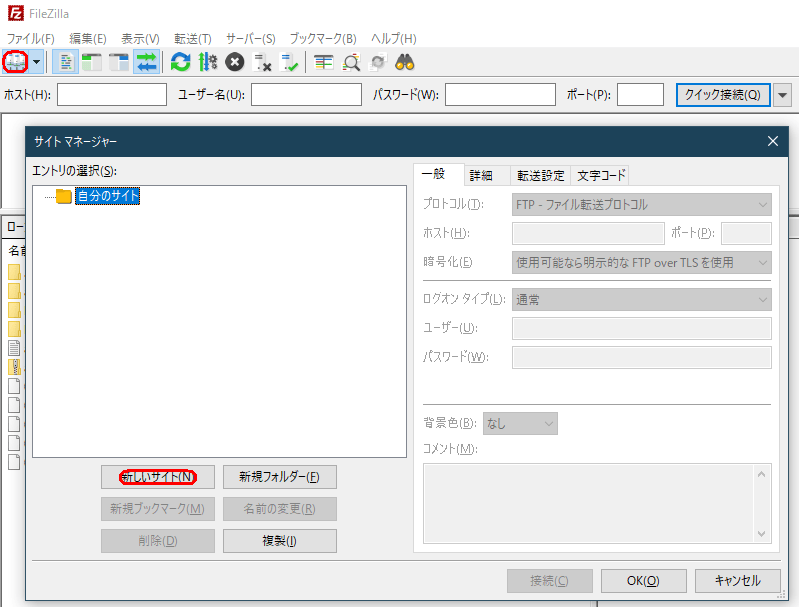Click the cancel current operation icon
The width and height of the screenshot is (799, 607).
[235, 62]
